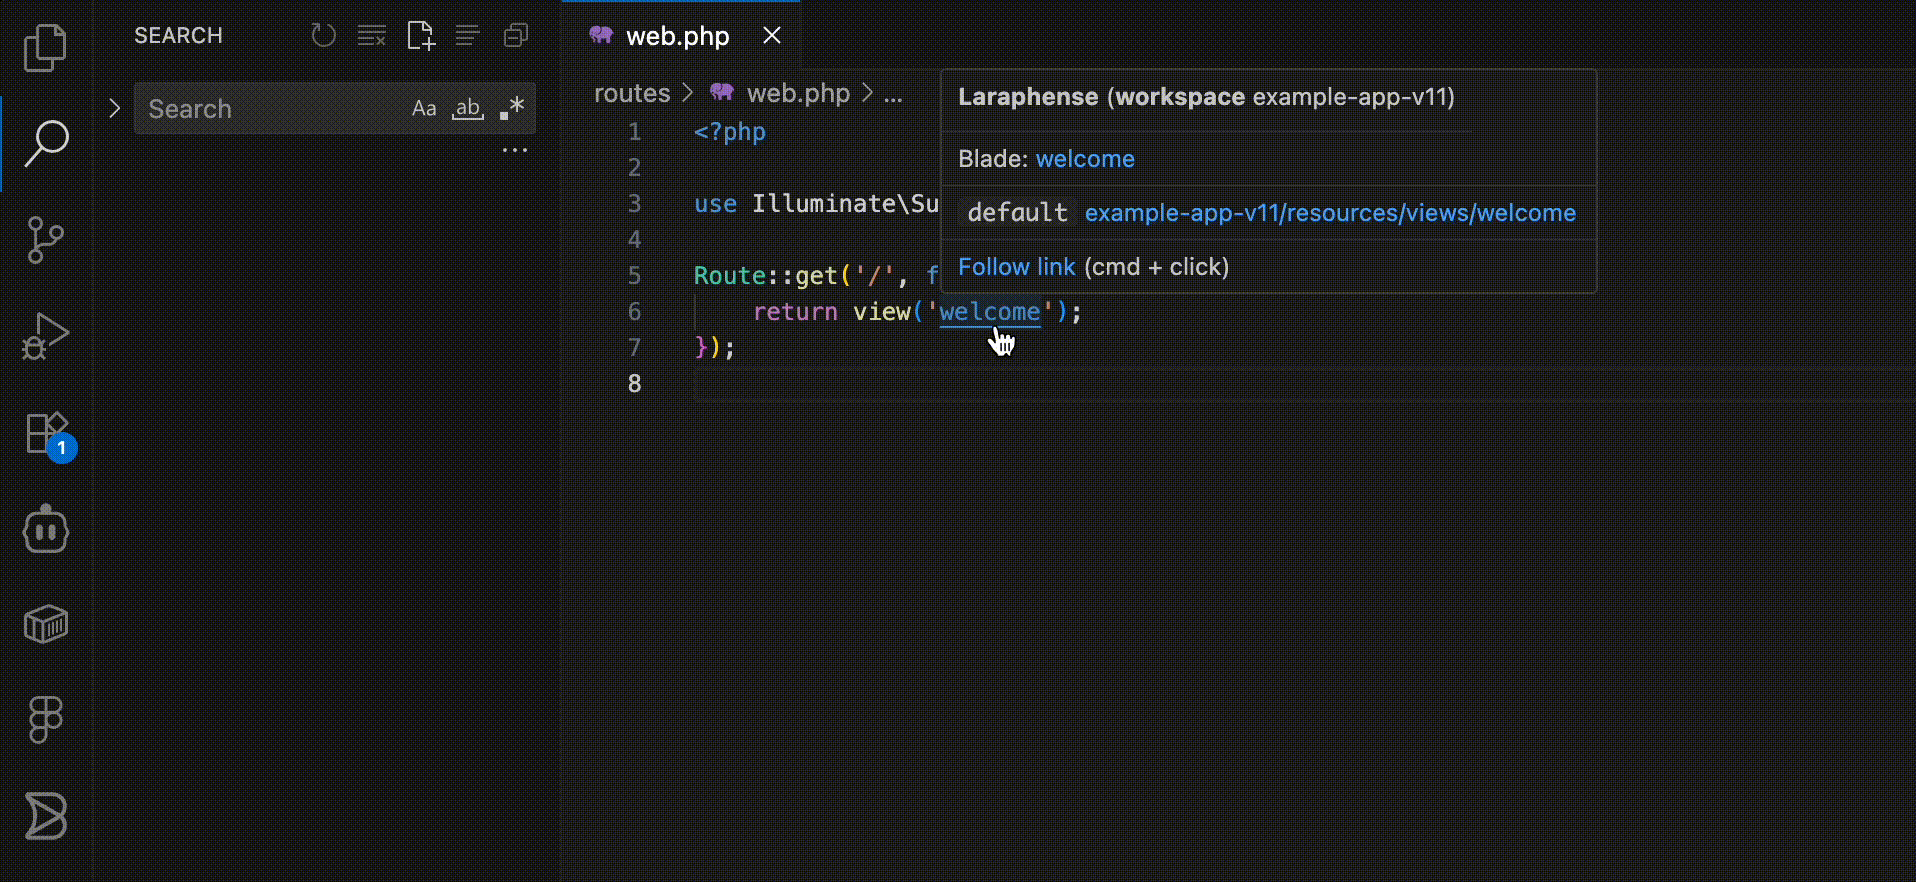The height and width of the screenshot is (882, 1916).
Task: Open example-app-v11/resources/views/welcome path link
Action: coord(1330,213)
